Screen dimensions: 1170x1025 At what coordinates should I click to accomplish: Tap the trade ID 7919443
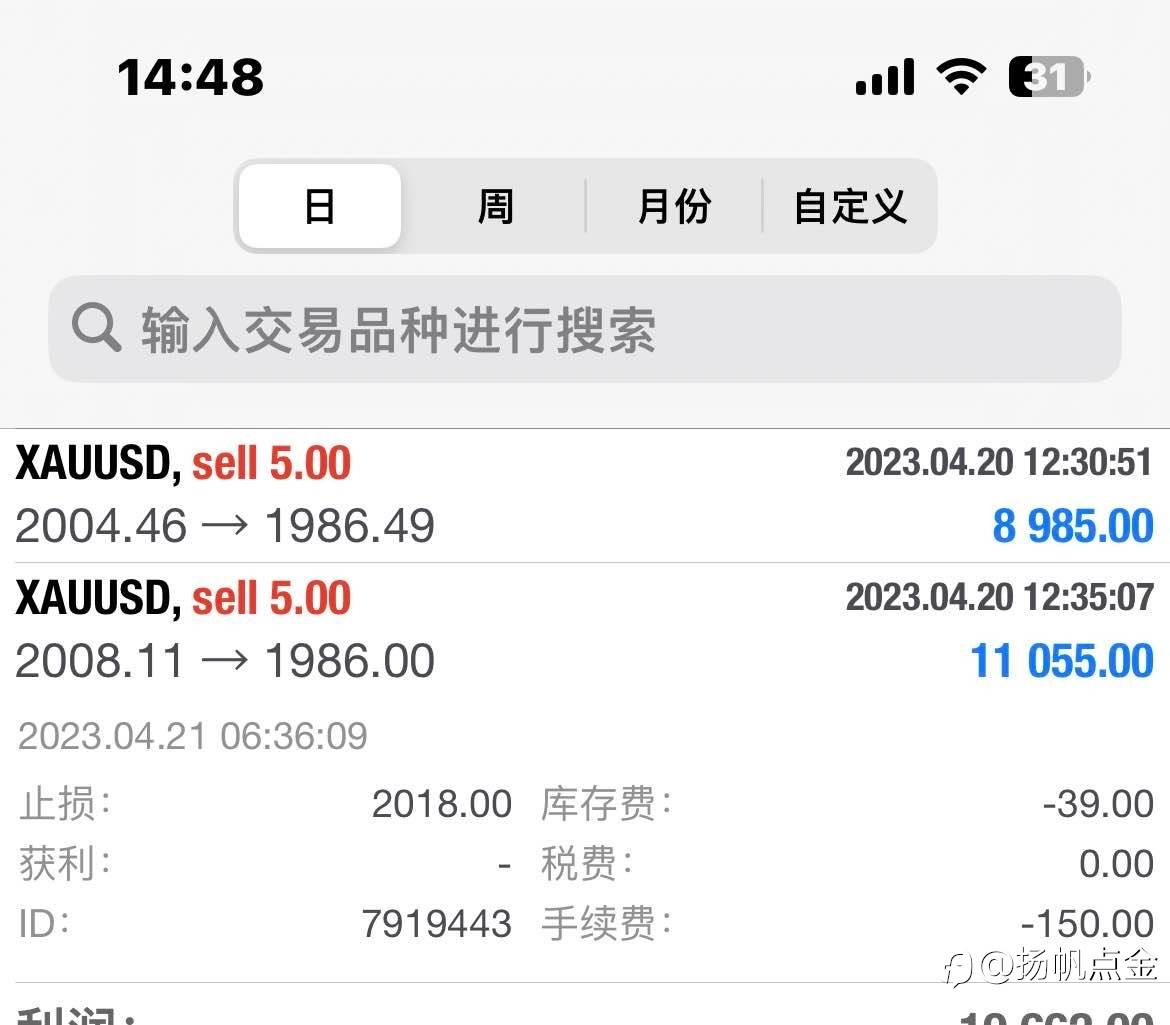(x=437, y=924)
